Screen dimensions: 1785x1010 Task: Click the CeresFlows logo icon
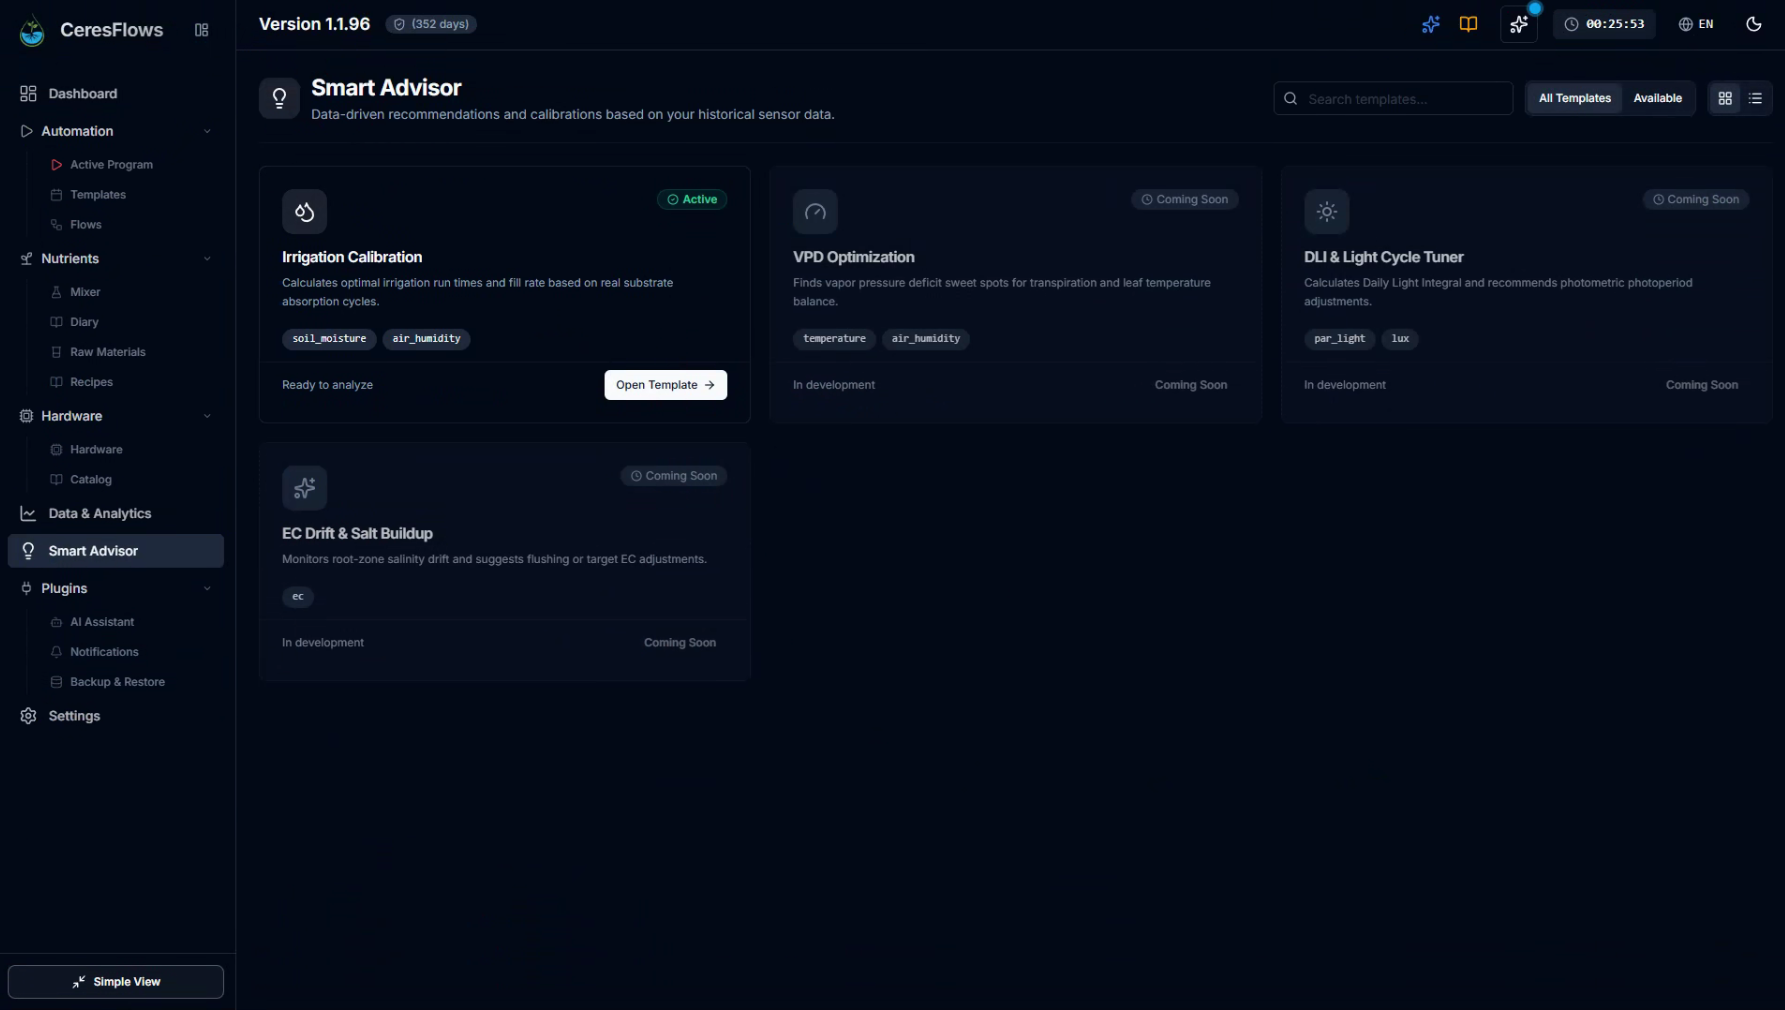click(x=32, y=31)
